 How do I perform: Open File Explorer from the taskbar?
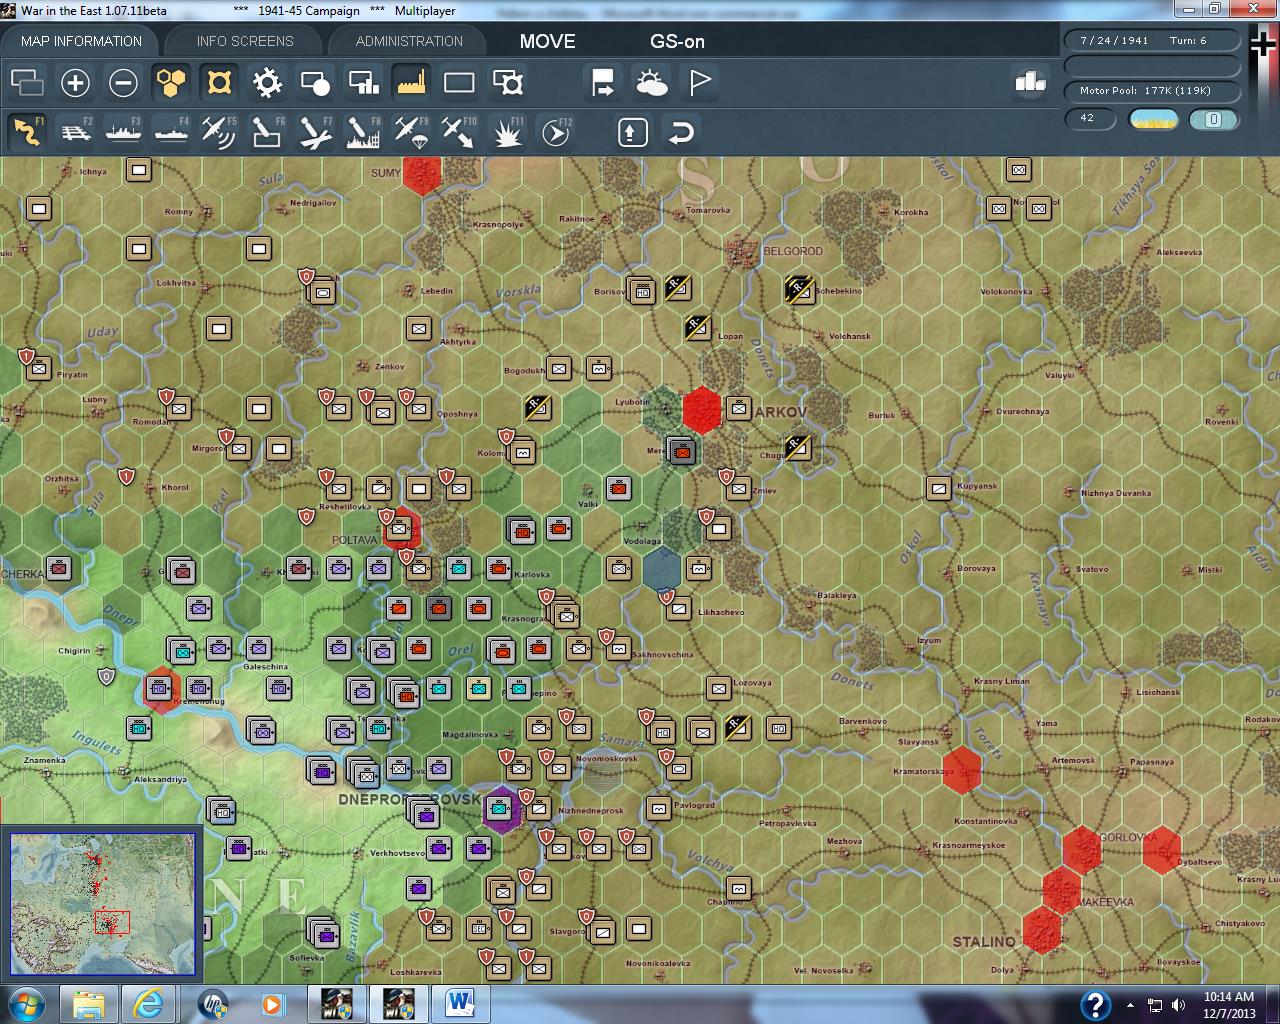(89, 1002)
